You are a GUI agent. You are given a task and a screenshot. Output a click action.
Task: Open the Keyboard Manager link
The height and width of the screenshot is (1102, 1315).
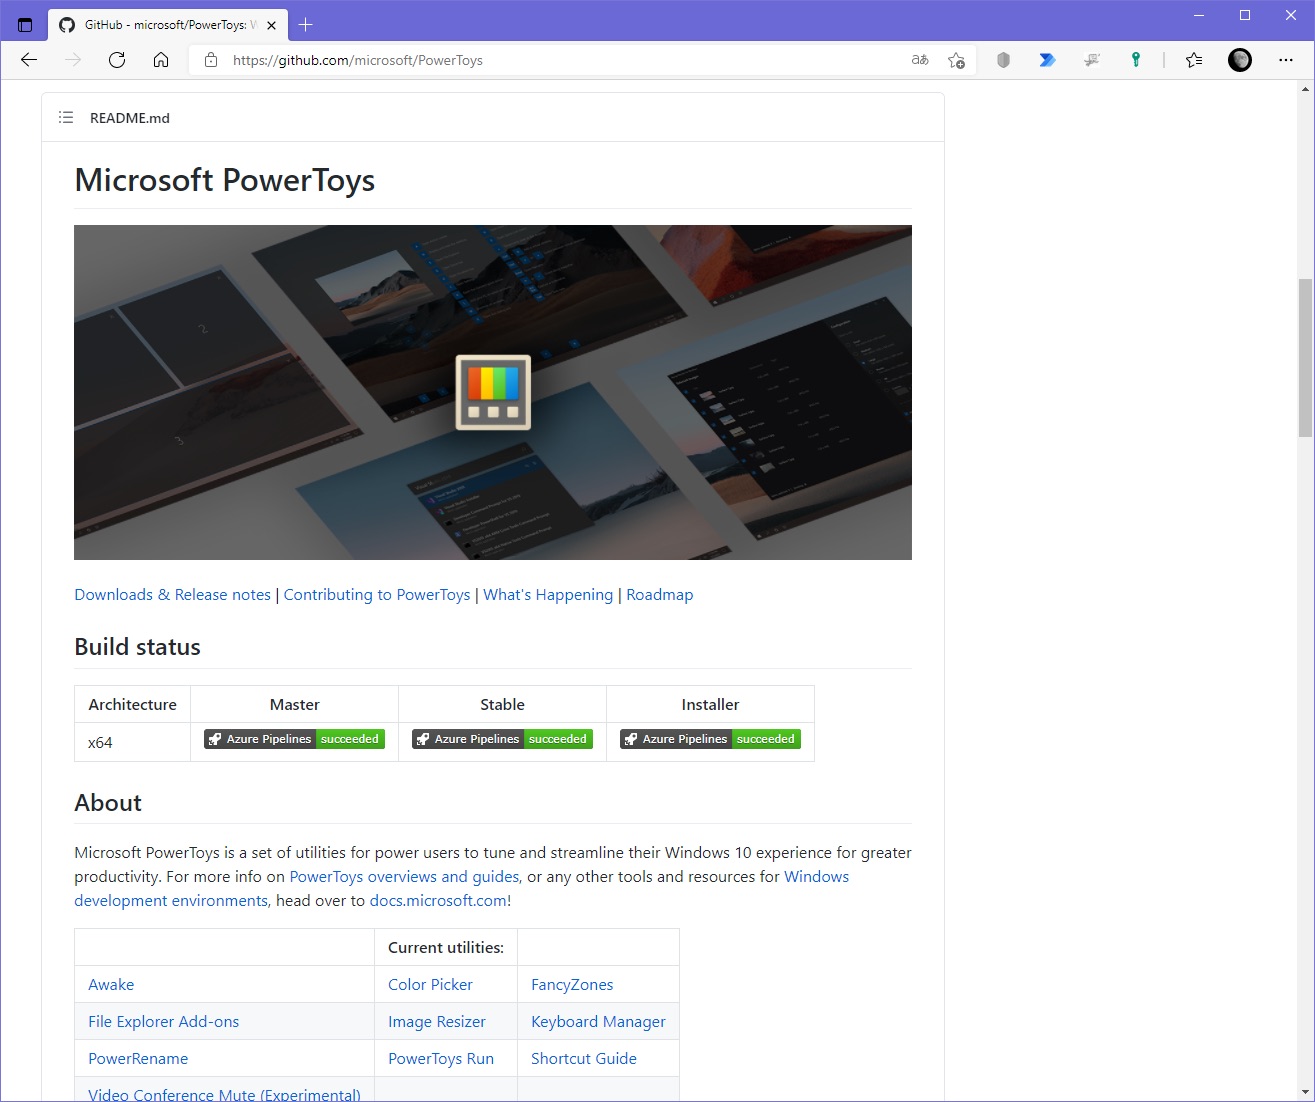[598, 1021]
